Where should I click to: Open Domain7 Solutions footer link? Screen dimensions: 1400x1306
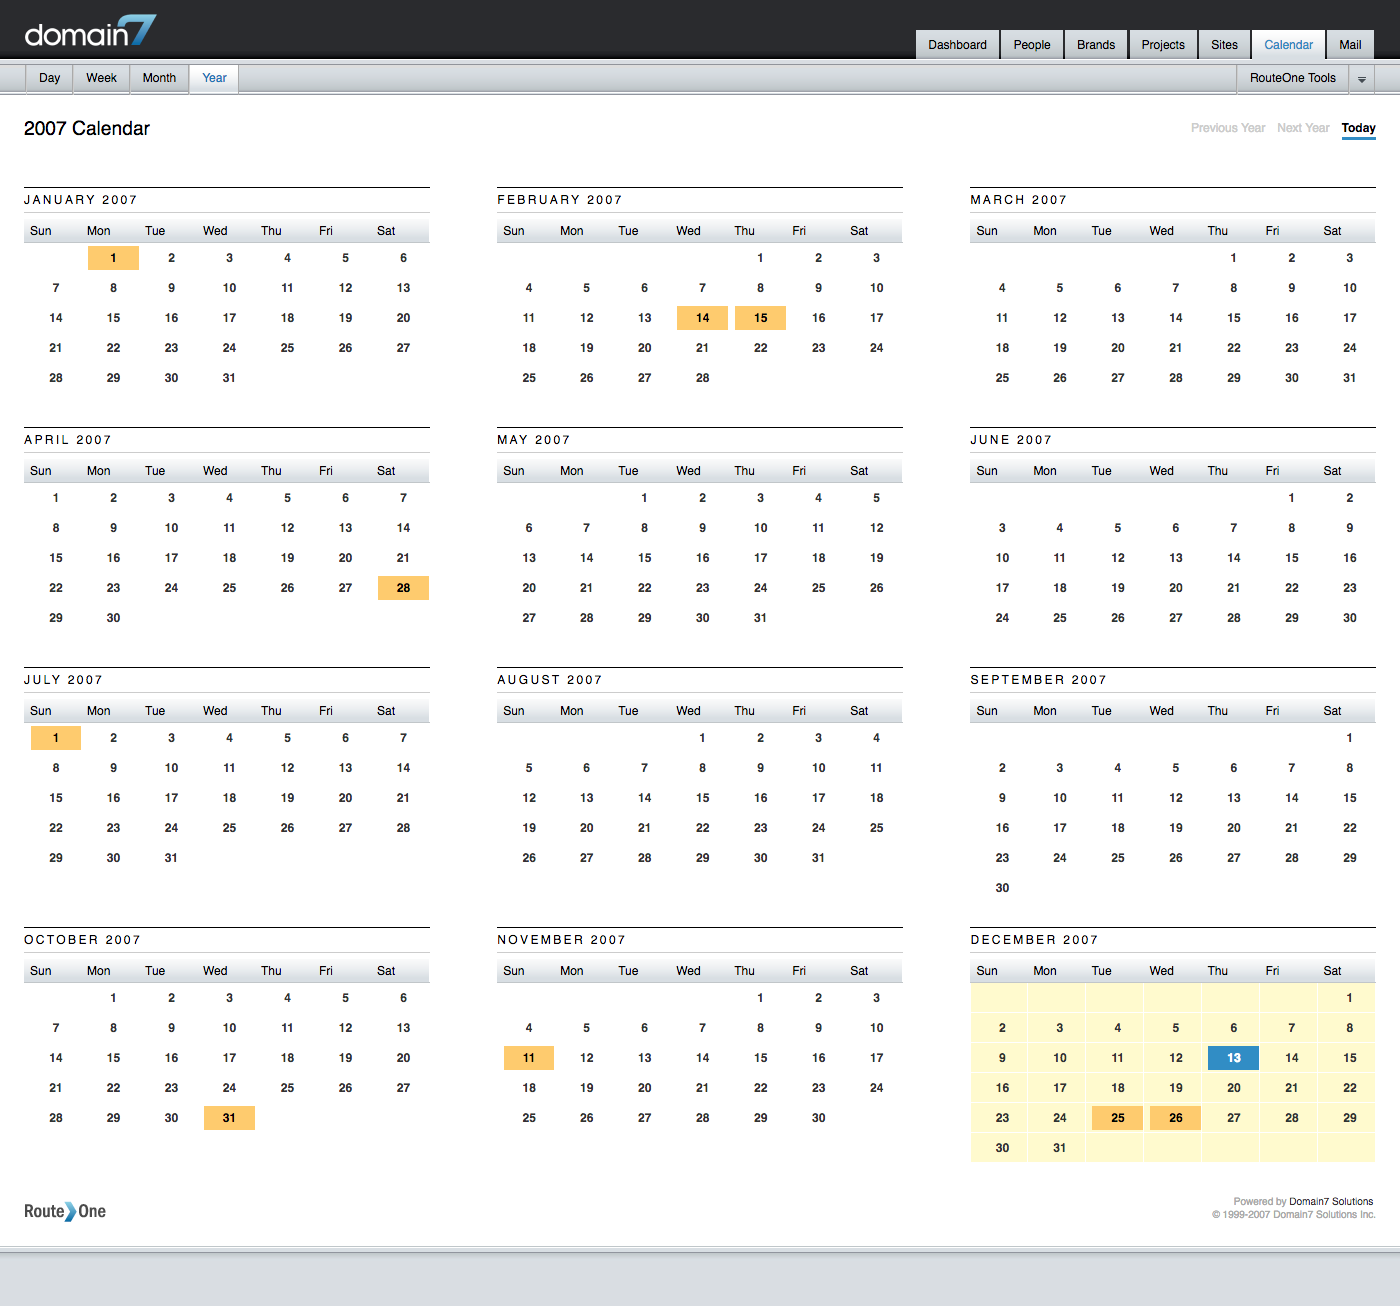tap(1330, 1201)
